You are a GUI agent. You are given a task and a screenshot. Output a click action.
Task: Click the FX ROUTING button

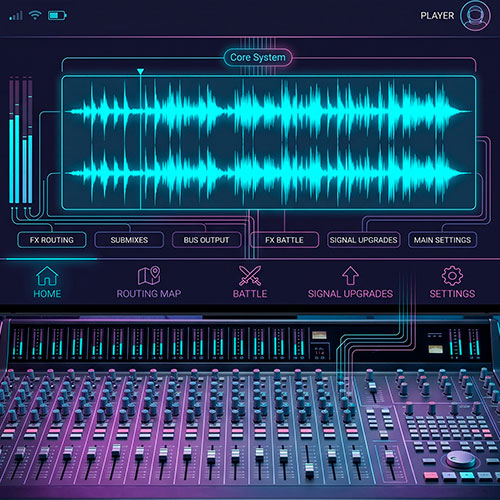pos(52,240)
